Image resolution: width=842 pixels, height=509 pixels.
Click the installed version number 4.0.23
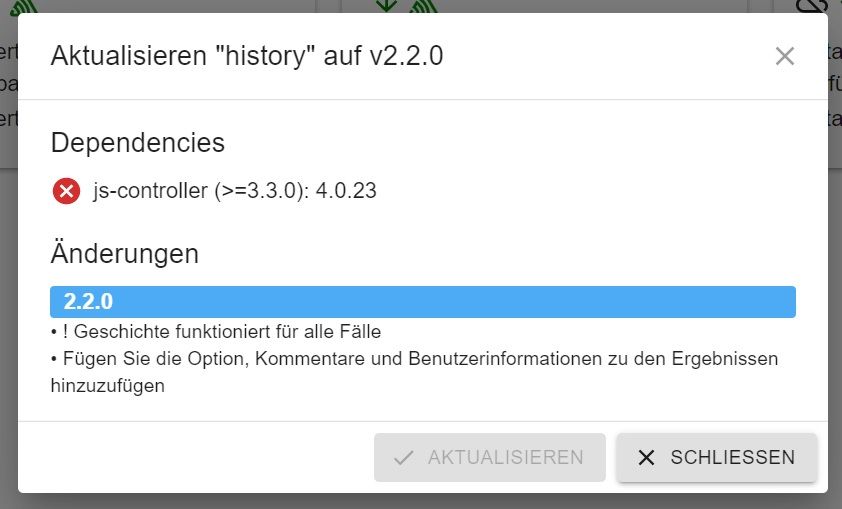tap(346, 190)
